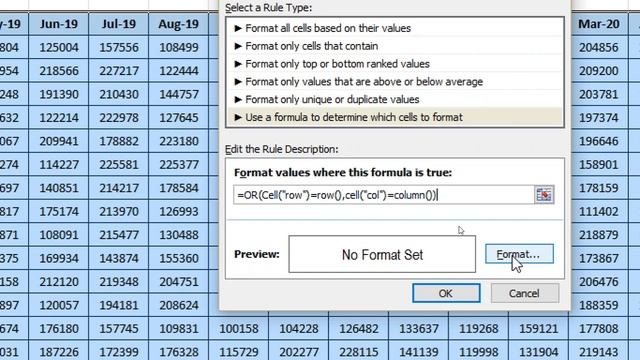The height and width of the screenshot is (360, 640).
Task: Click cell with value 213970
Action: click(x=119, y=212)
